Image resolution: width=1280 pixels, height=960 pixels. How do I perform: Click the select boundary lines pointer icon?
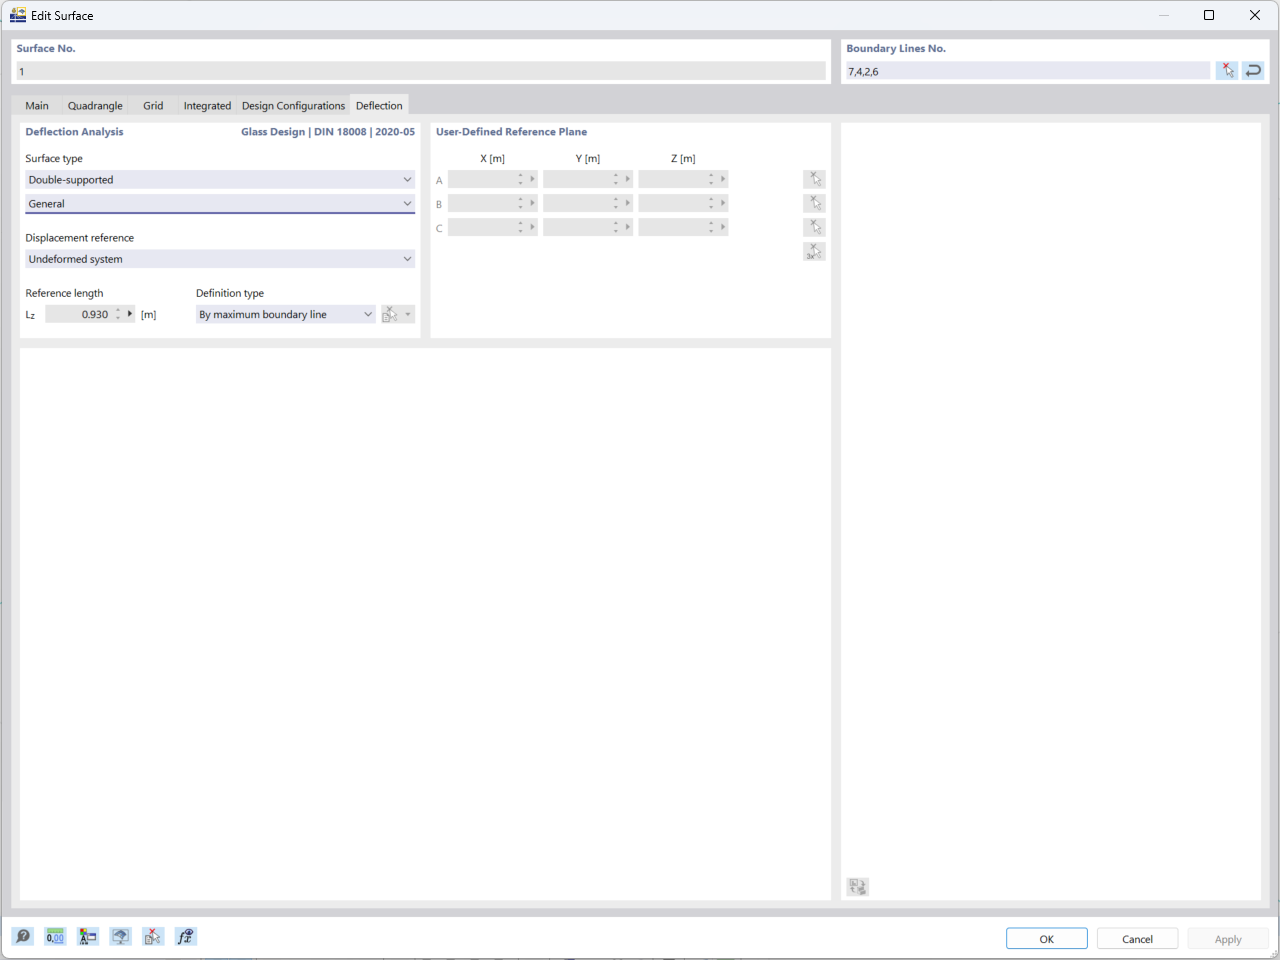pos(1227,70)
